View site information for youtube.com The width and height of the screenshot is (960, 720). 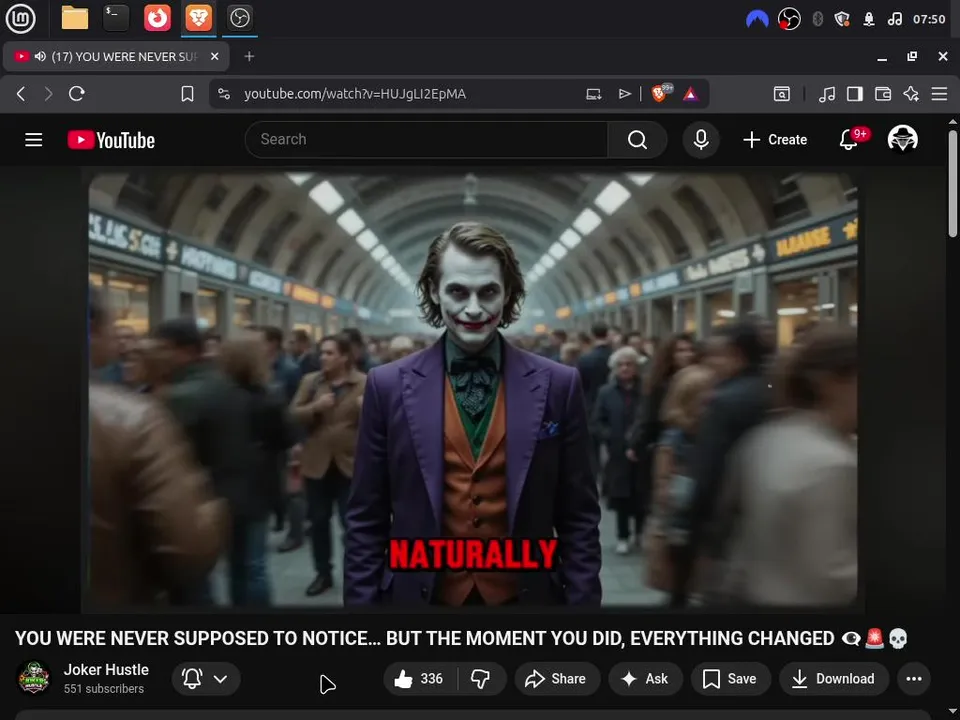coord(224,94)
